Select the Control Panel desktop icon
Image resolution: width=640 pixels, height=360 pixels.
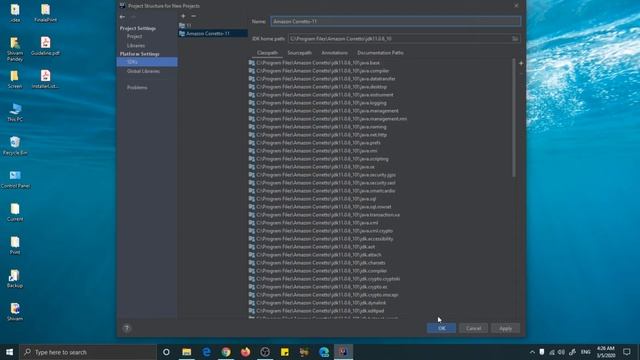15,179
